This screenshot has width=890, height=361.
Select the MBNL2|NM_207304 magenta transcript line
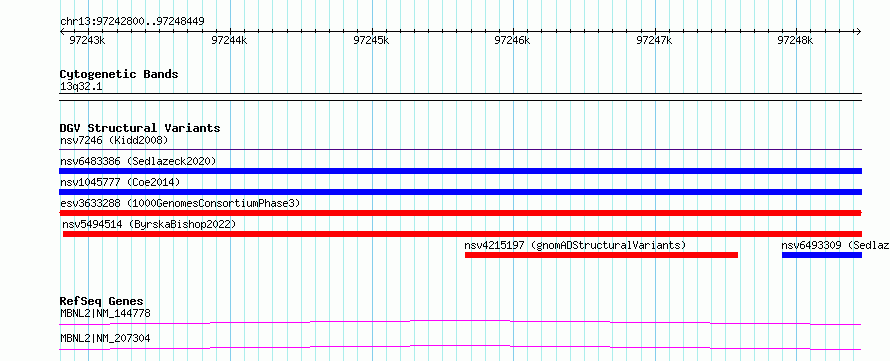tap(461, 347)
